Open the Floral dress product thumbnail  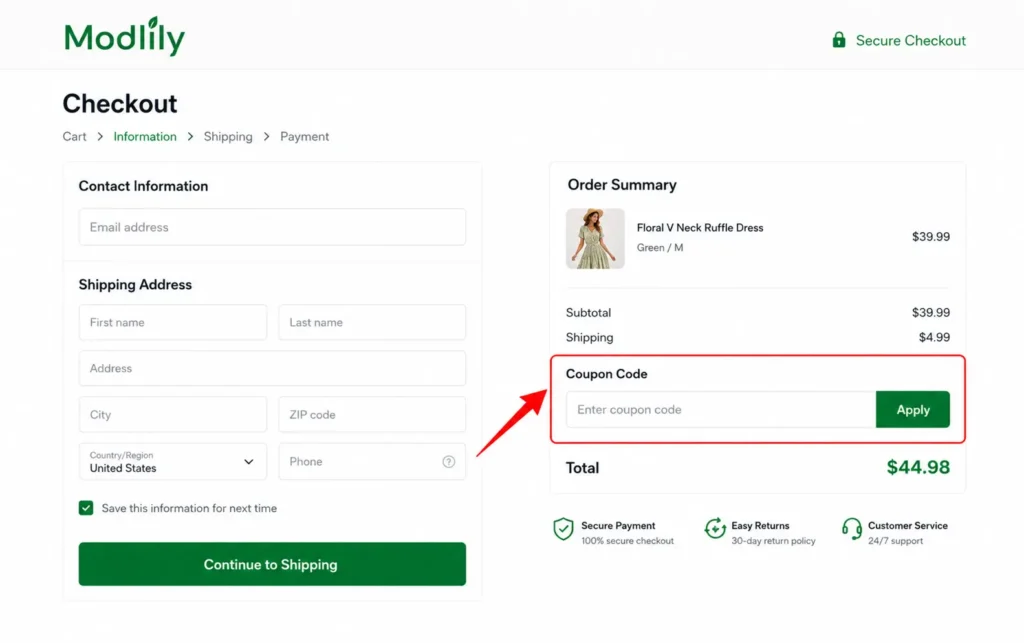coord(595,238)
